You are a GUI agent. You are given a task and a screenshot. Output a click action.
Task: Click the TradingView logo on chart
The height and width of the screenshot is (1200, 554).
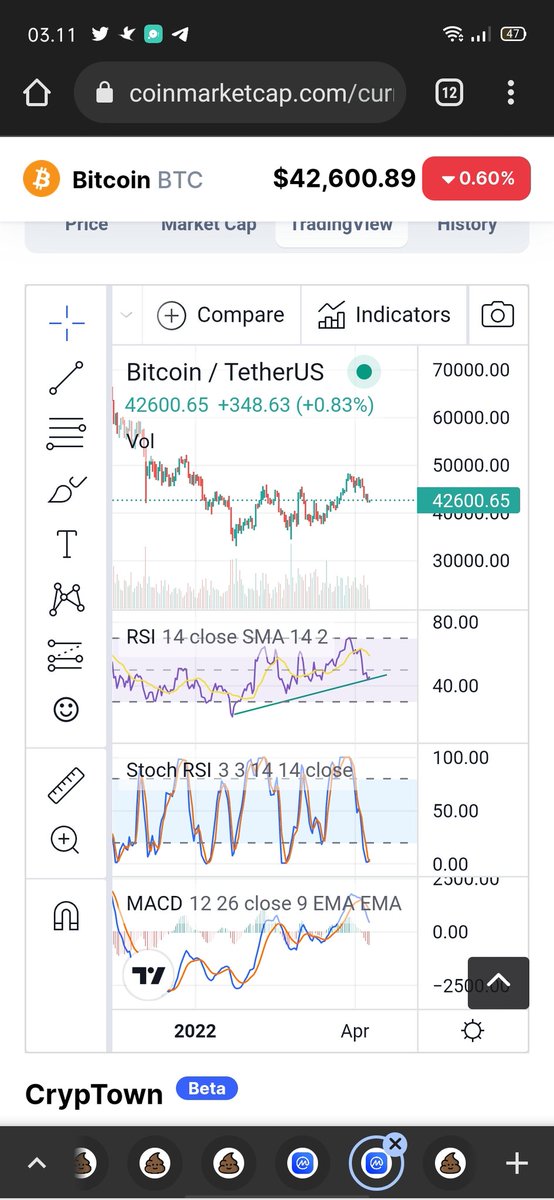(149, 977)
